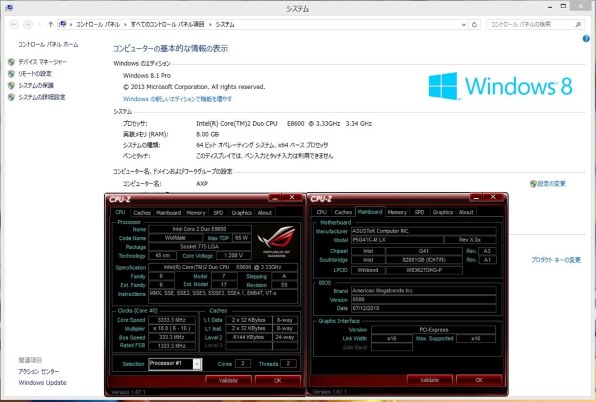Open システムの保護 link
The height and width of the screenshot is (402, 596).
[36, 85]
